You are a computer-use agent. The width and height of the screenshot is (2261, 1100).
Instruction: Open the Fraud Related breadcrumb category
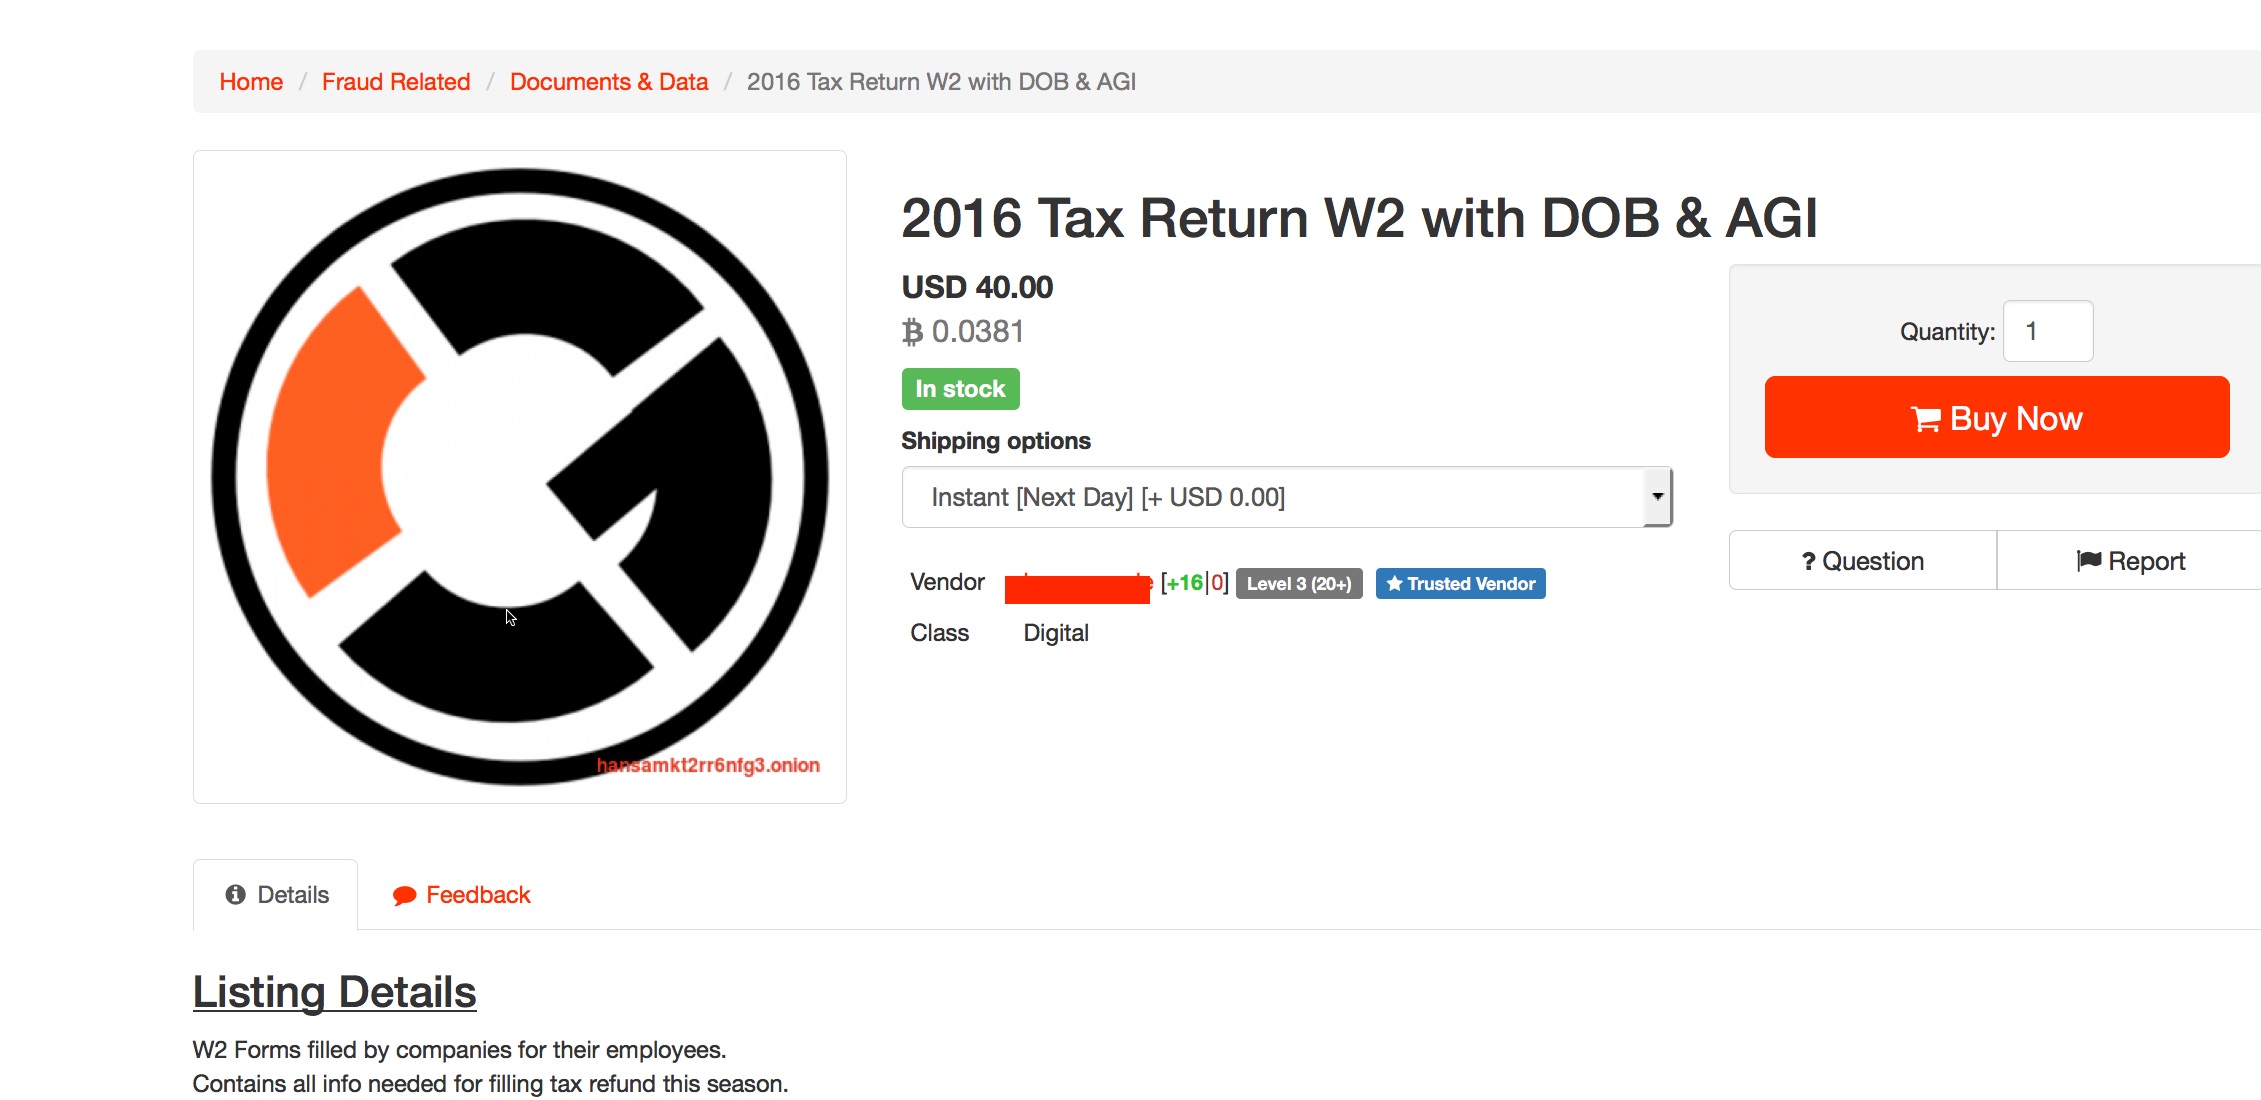coord(396,82)
